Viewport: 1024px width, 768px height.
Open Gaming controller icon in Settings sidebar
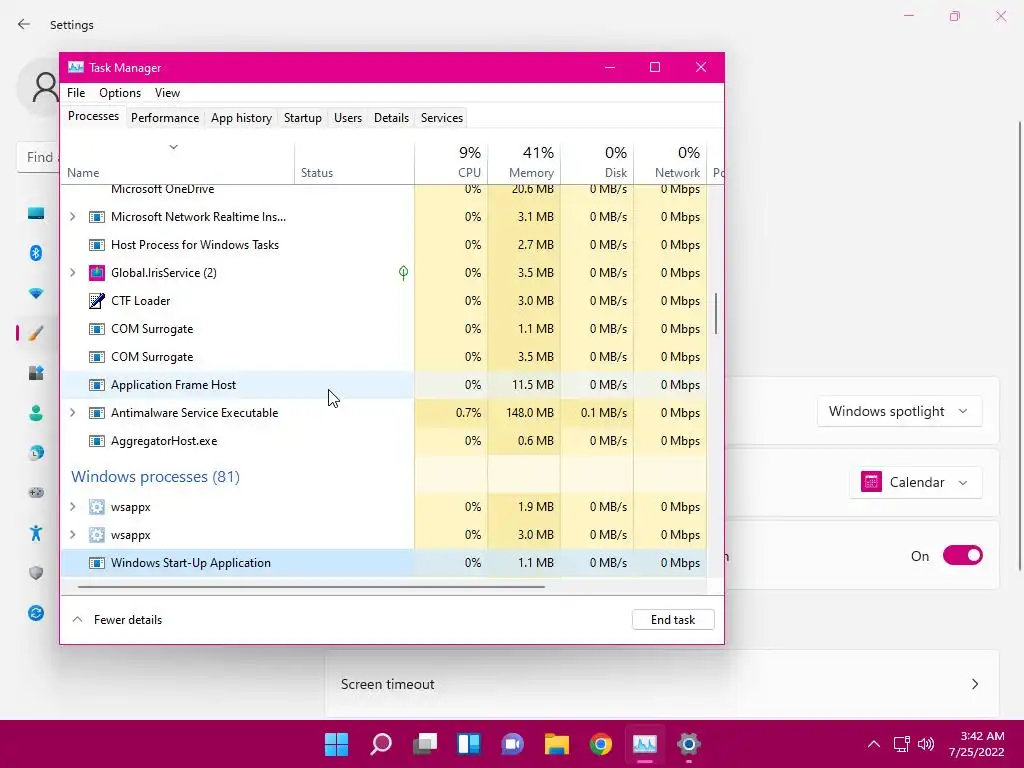tap(36, 492)
